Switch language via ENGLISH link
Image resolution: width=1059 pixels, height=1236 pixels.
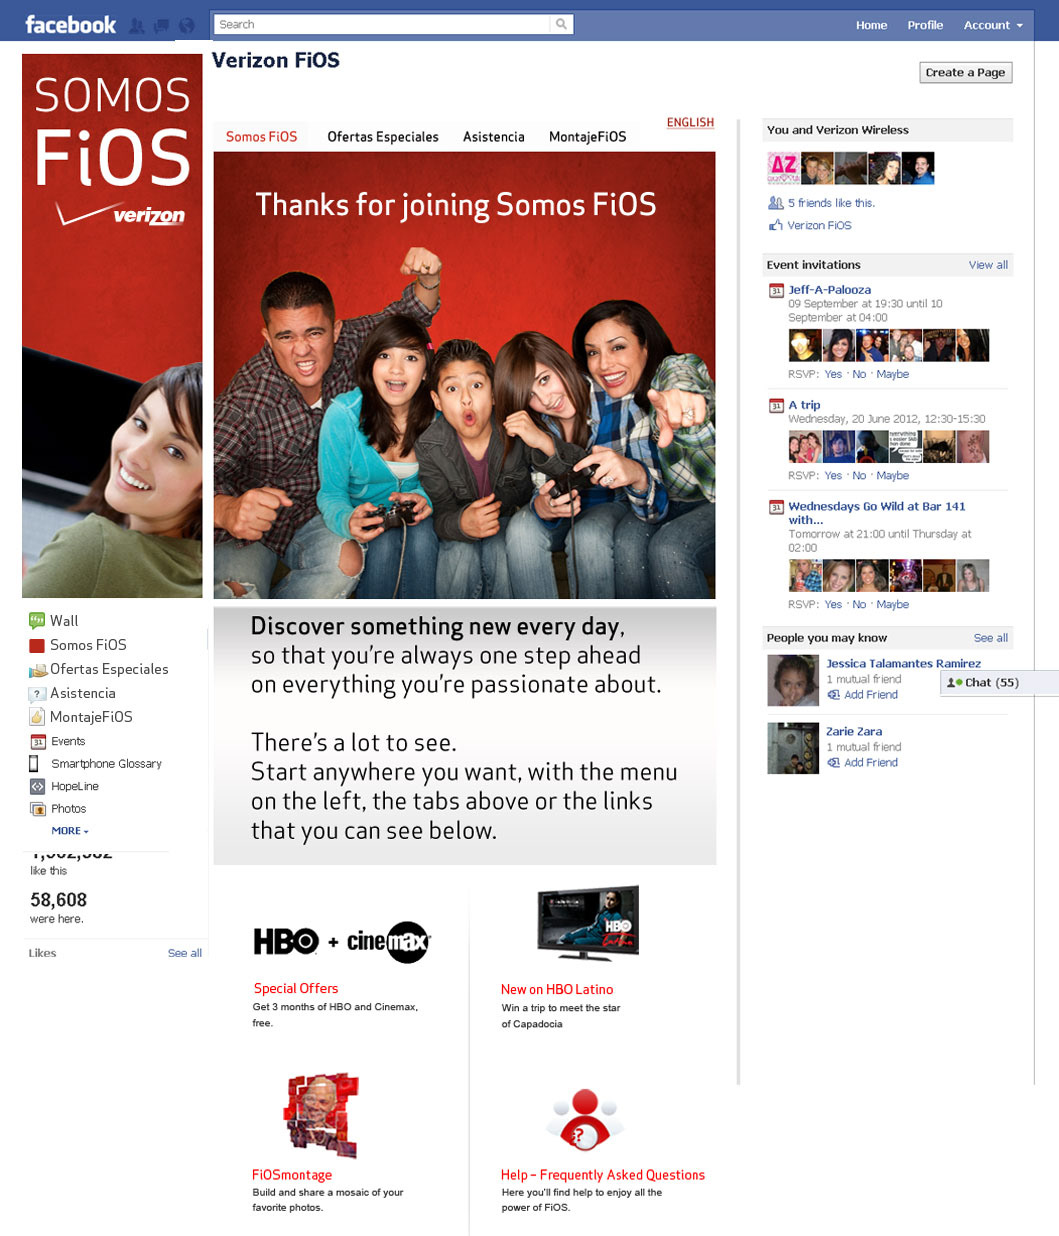point(691,123)
